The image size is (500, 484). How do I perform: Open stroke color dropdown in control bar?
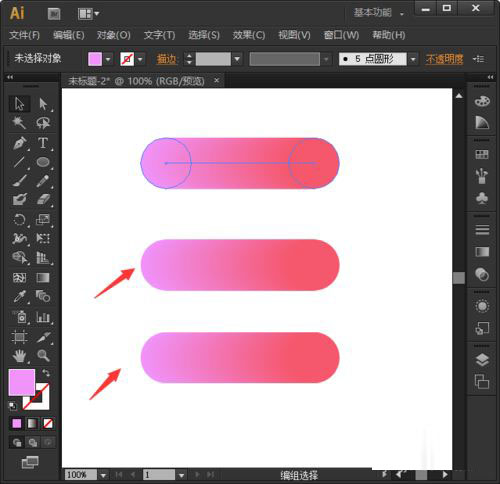pyautogui.click(x=140, y=59)
